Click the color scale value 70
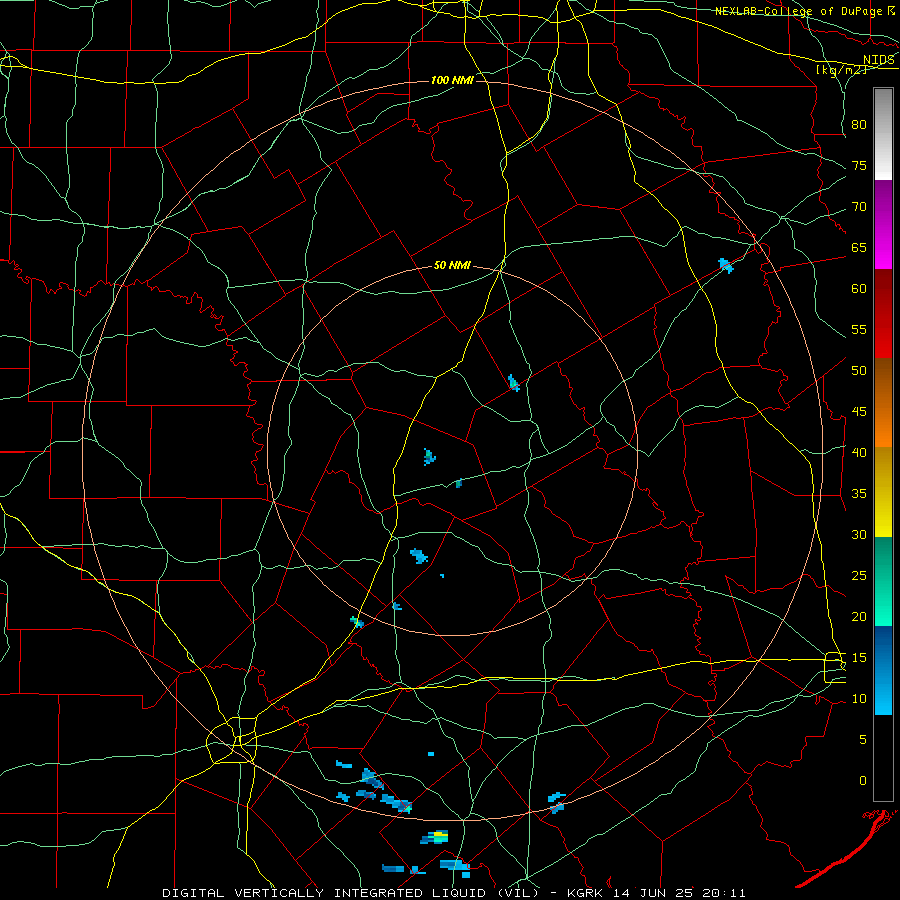Screen dimensions: 900x900 click(x=859, y=207)
